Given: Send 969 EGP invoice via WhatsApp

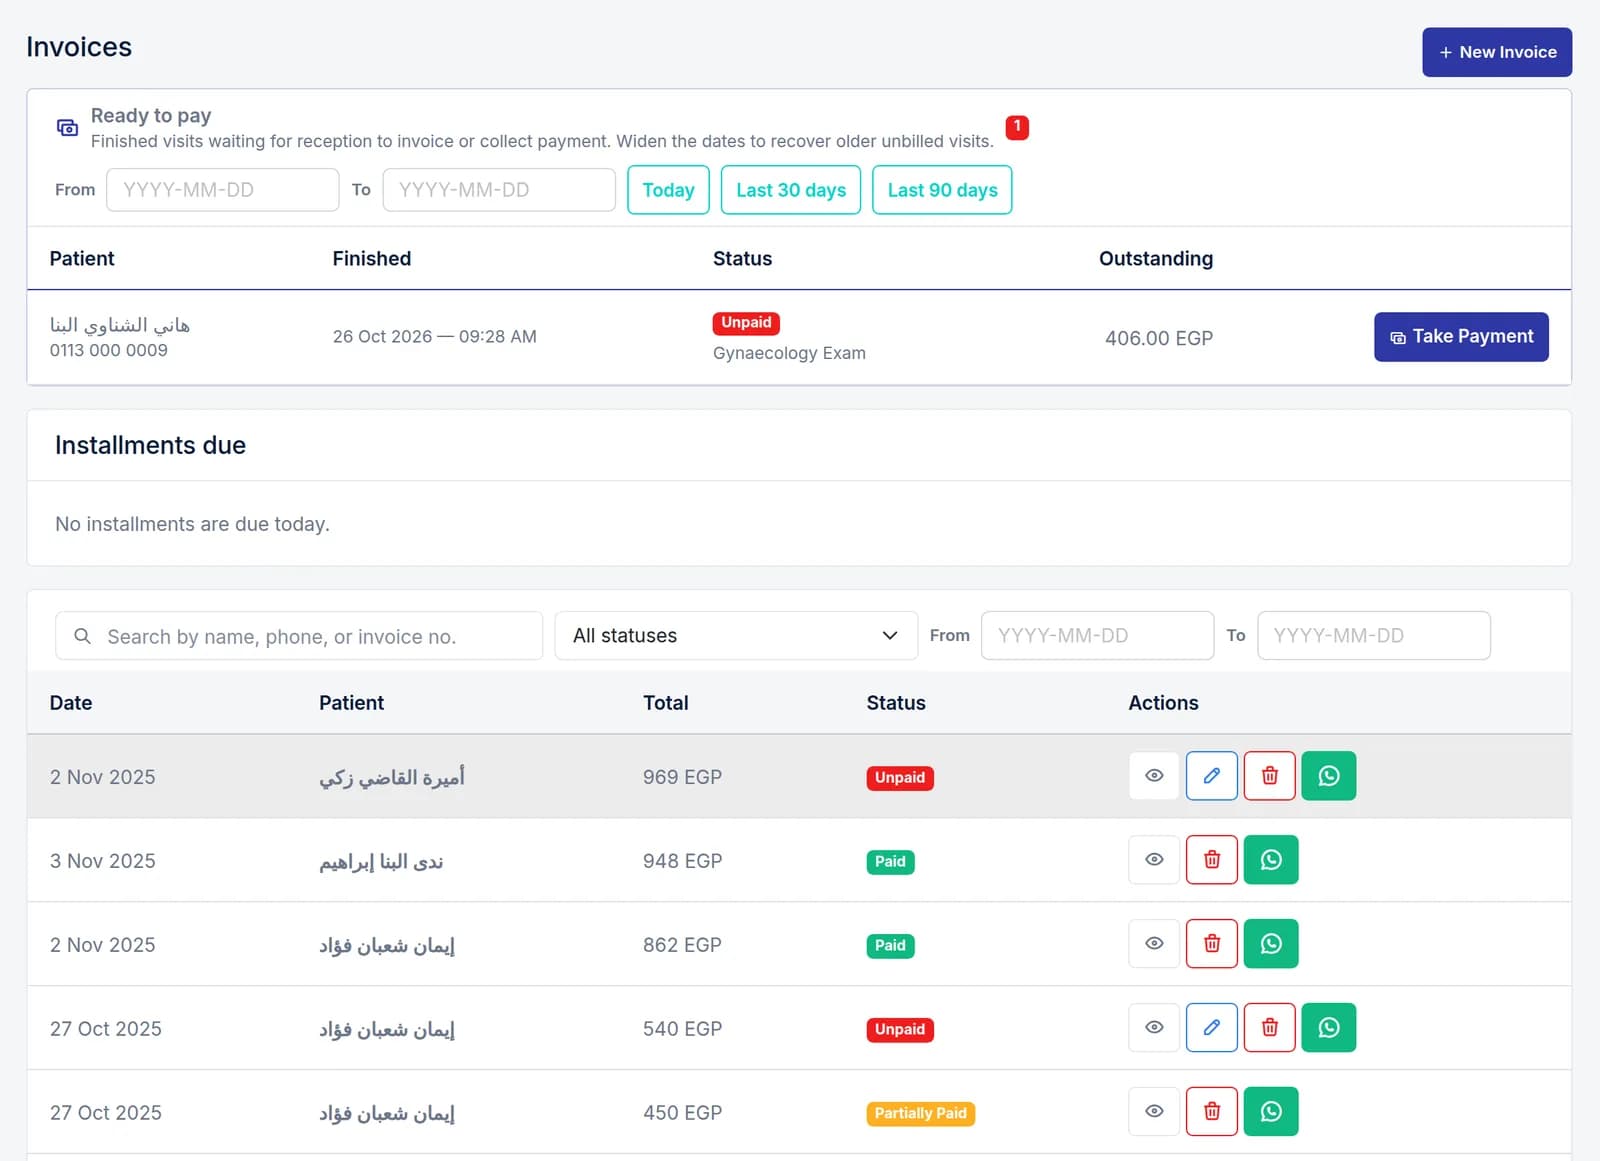Looking at the screenshot, I should click(1329, 776).
